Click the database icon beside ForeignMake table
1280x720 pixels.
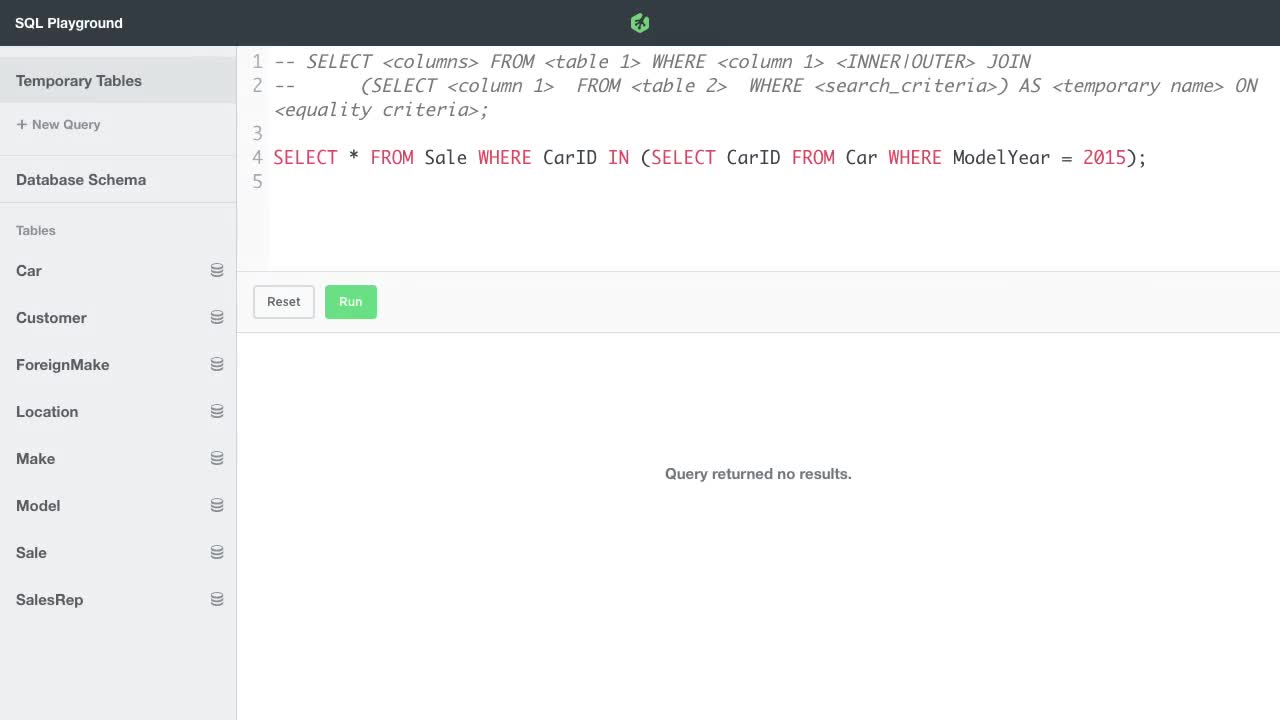217,363
